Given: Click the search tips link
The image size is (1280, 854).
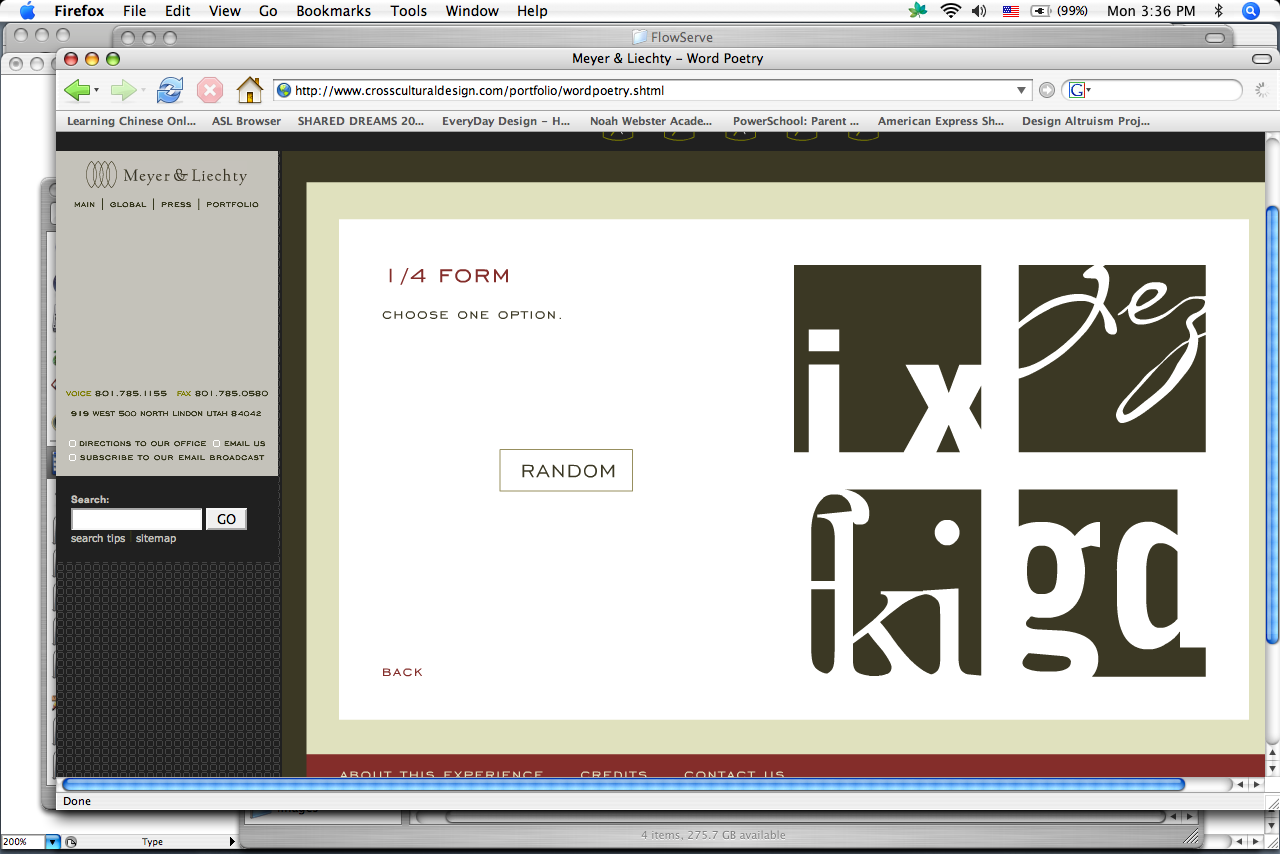Looking at the screenshot, I should [98, 538].
